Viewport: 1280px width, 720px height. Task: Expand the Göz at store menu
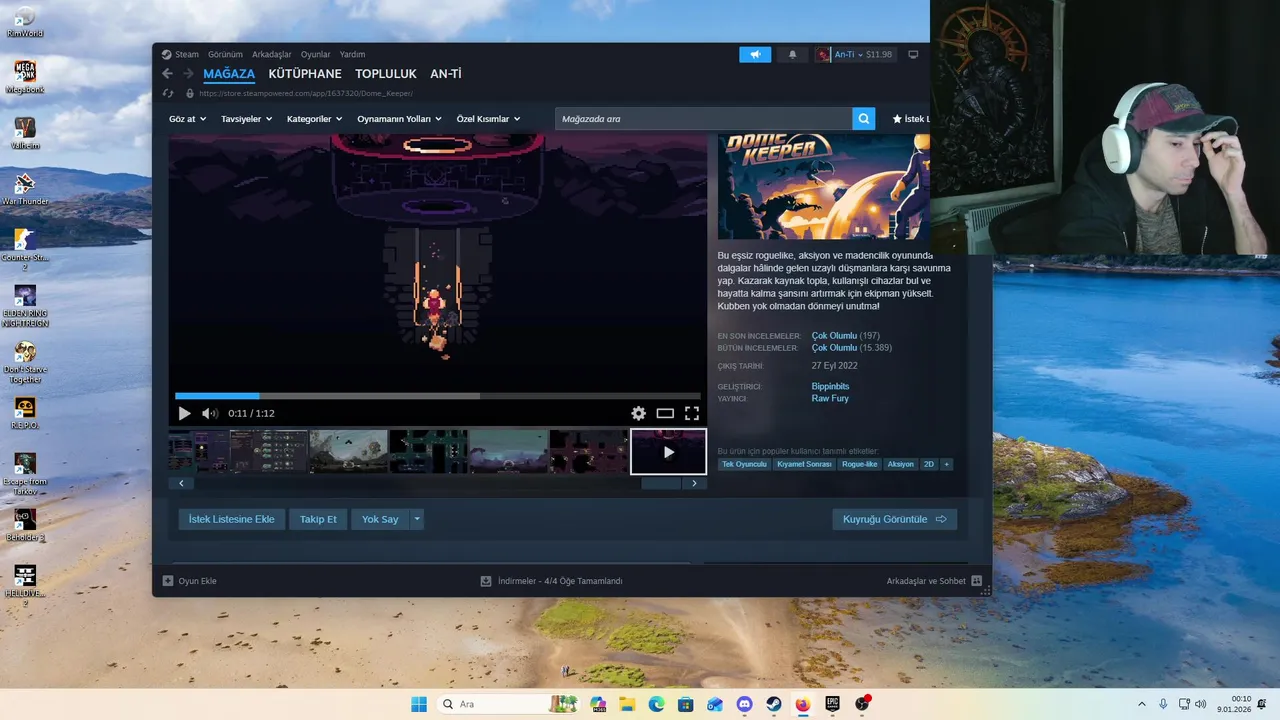(x=187, y=119)
